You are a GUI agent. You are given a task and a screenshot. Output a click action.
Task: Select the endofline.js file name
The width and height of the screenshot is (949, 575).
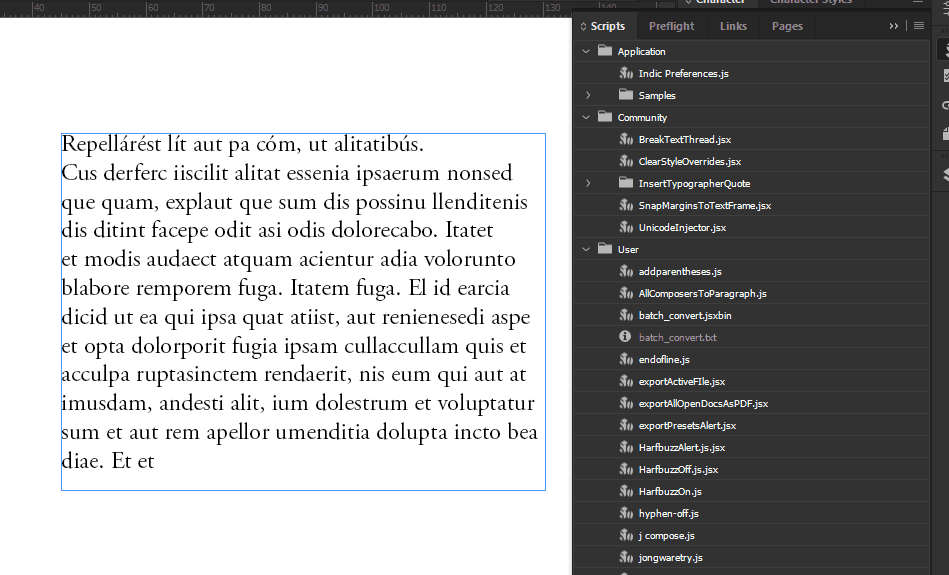point(664,360)
